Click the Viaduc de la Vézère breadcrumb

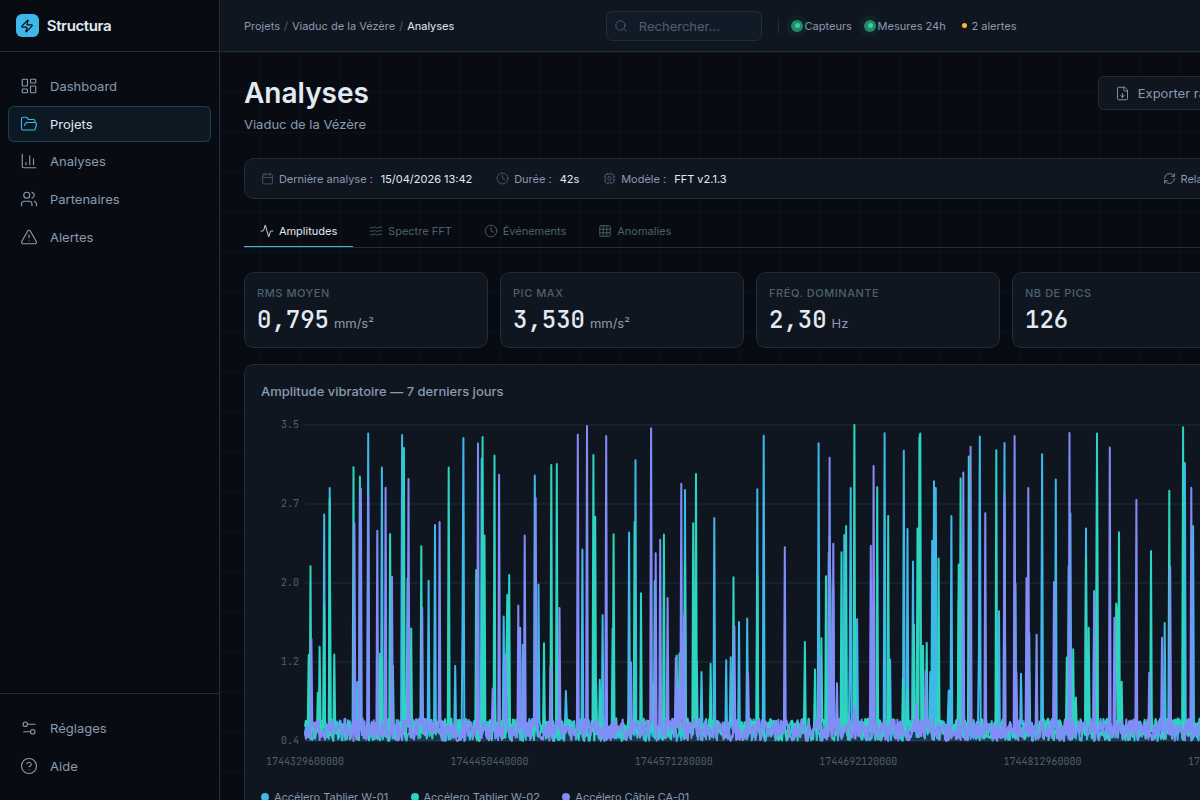tap(343, 26)
